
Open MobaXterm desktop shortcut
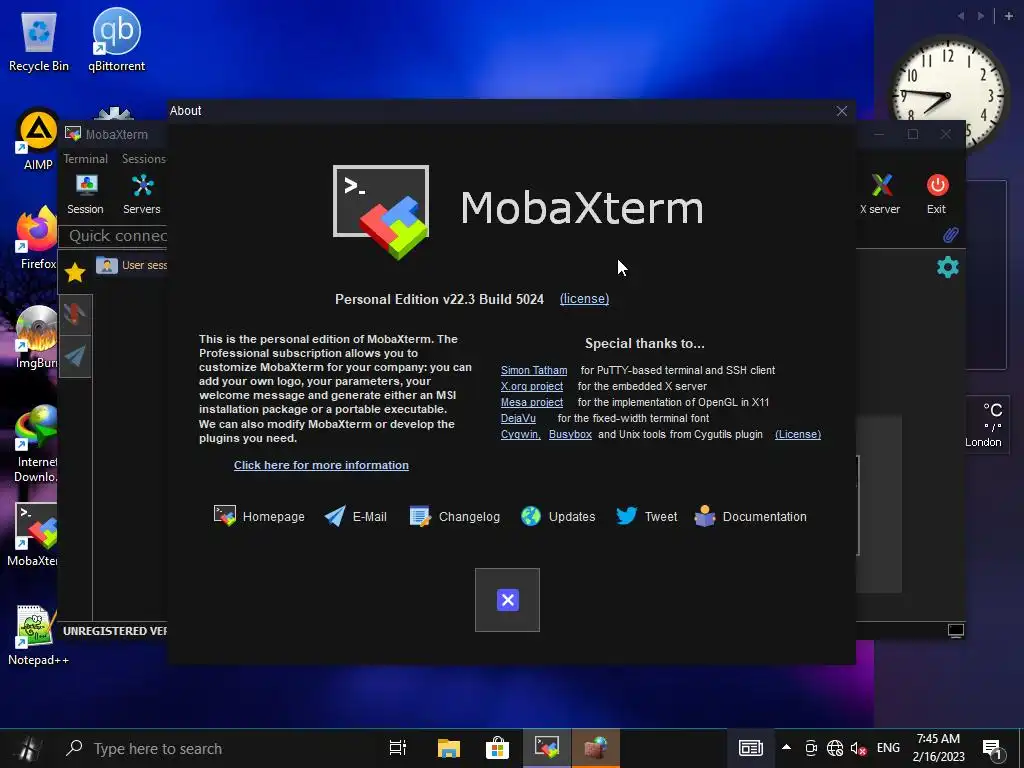coord(34,534)
